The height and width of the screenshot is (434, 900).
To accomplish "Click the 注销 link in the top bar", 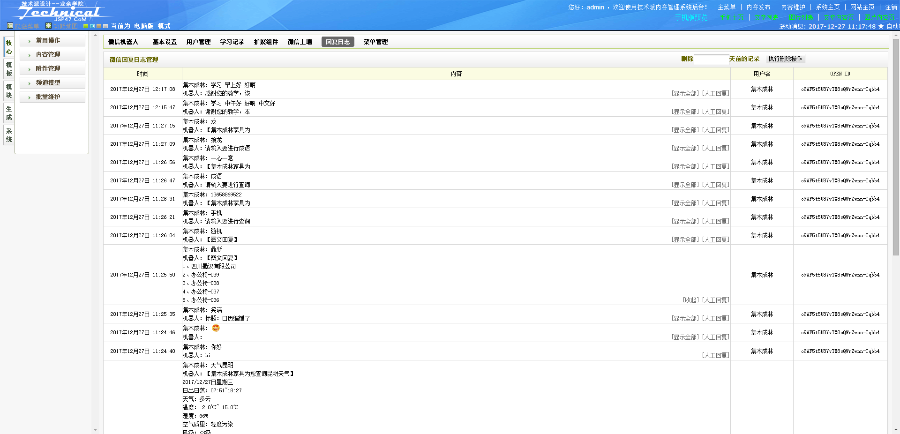I will (x=891, y=6).
